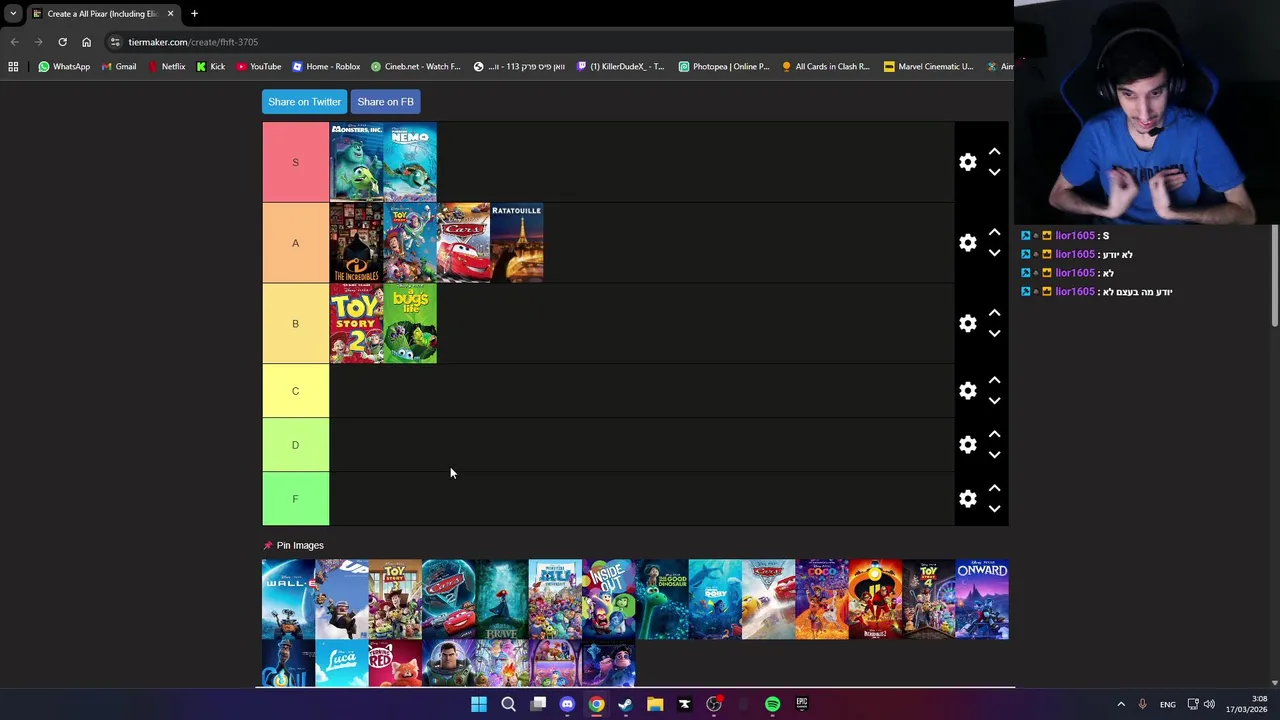1280x720 pixels.
Task: Click the Share on Twitter button
Action: click(x=304, y=102)
